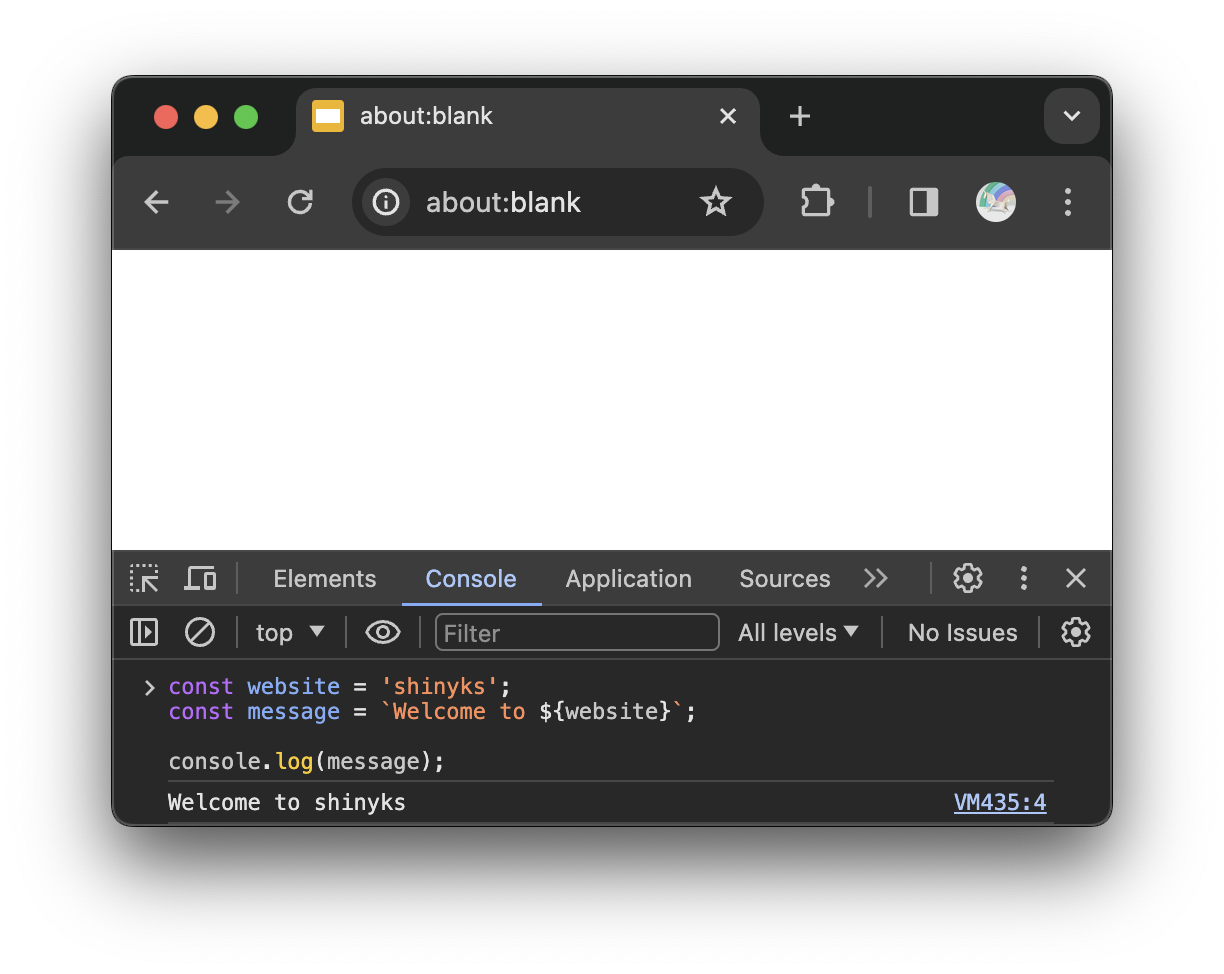Clear the console output
The height and width of the screenshot is (974, 1224).
200,633
